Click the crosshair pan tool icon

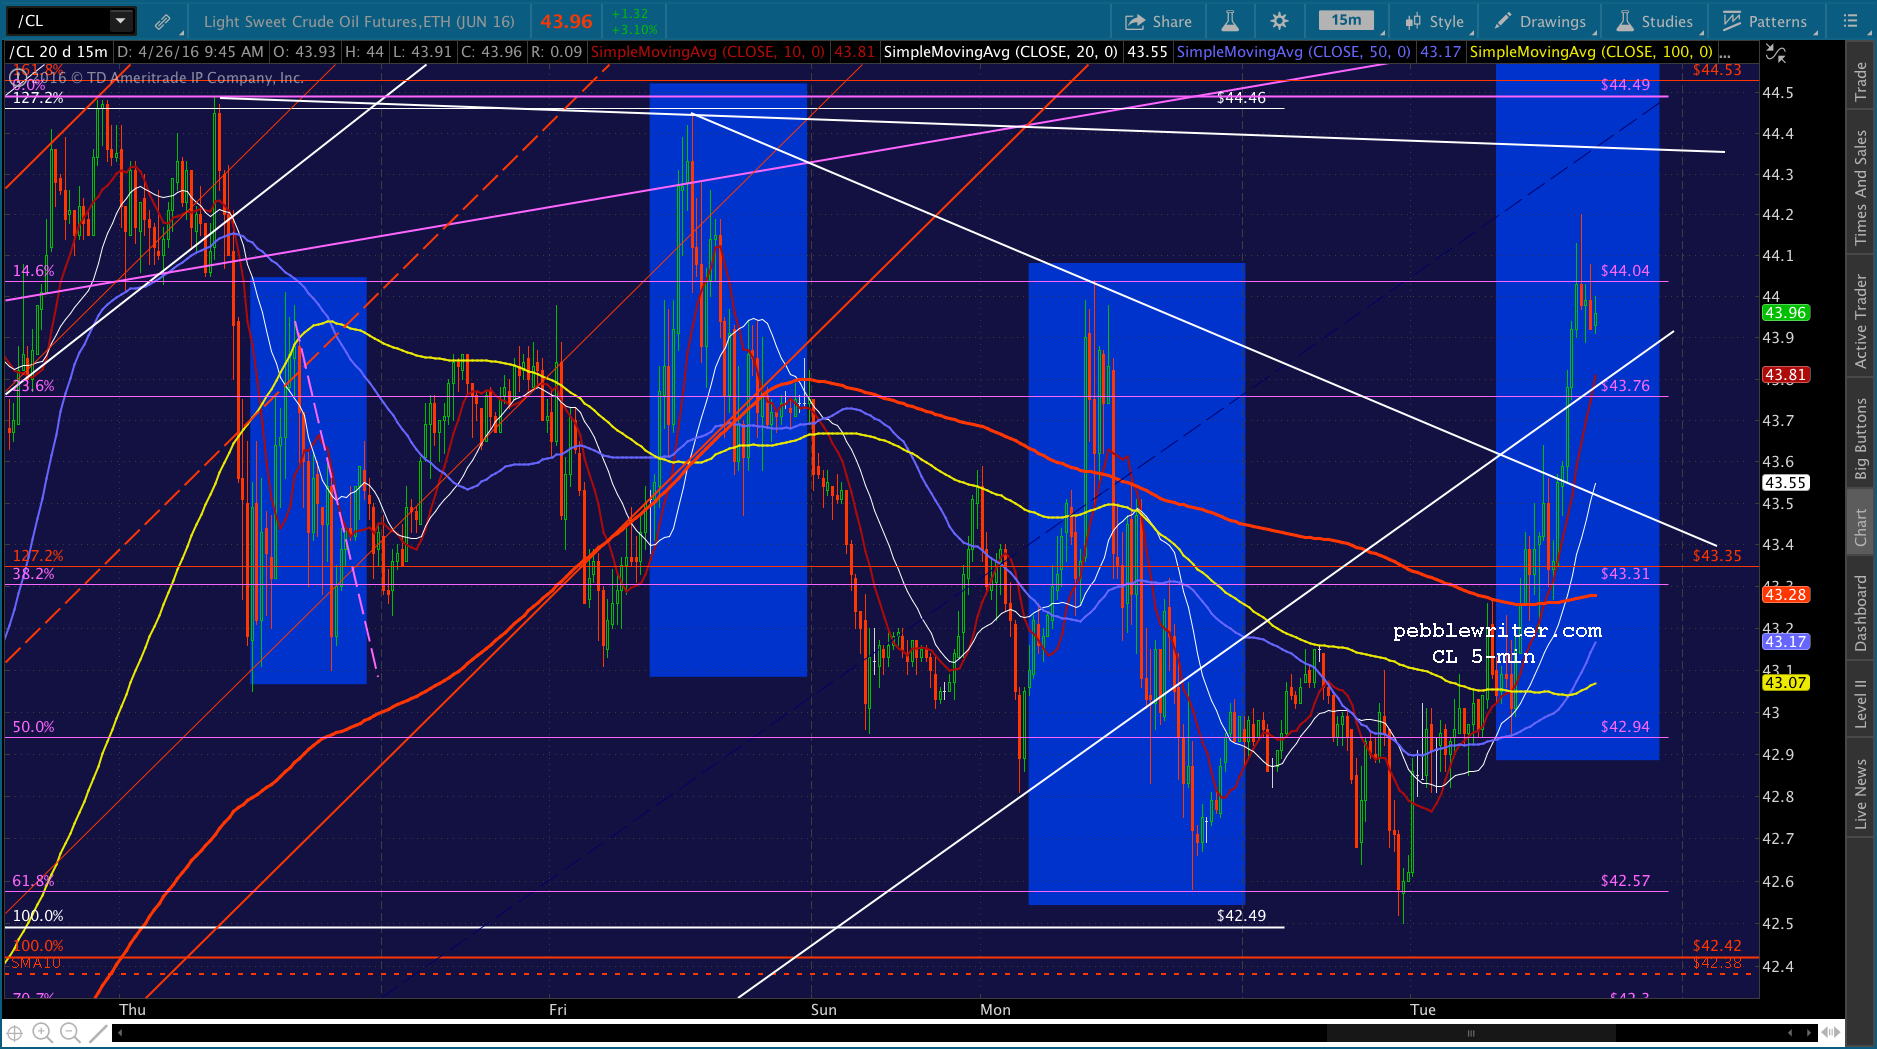15,1033
